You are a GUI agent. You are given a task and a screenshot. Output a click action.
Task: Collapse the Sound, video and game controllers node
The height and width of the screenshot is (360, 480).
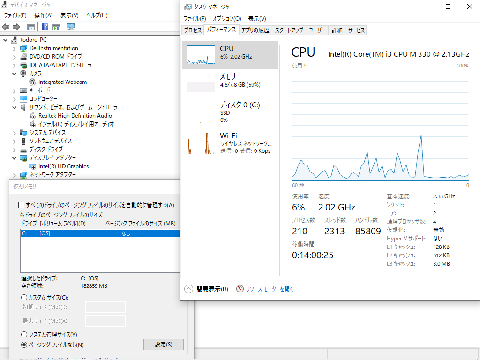[14, 107]
